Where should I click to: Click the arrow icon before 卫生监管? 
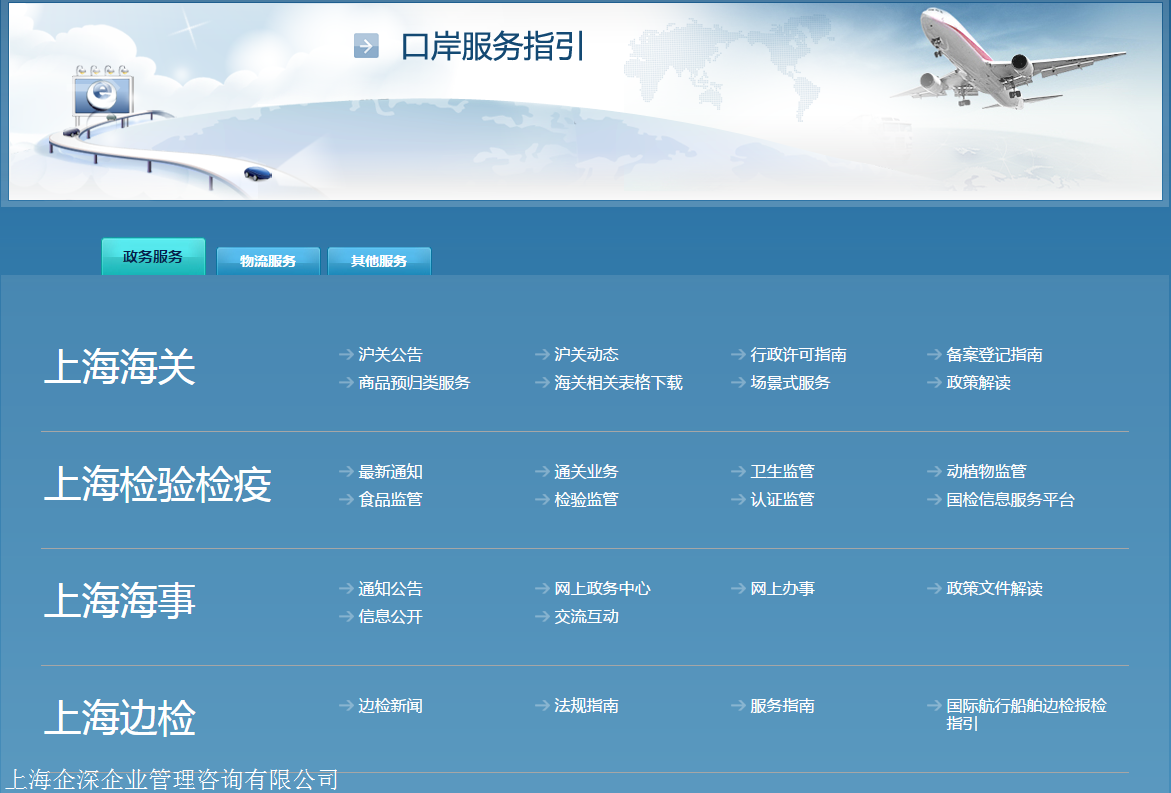click(738, 472)
